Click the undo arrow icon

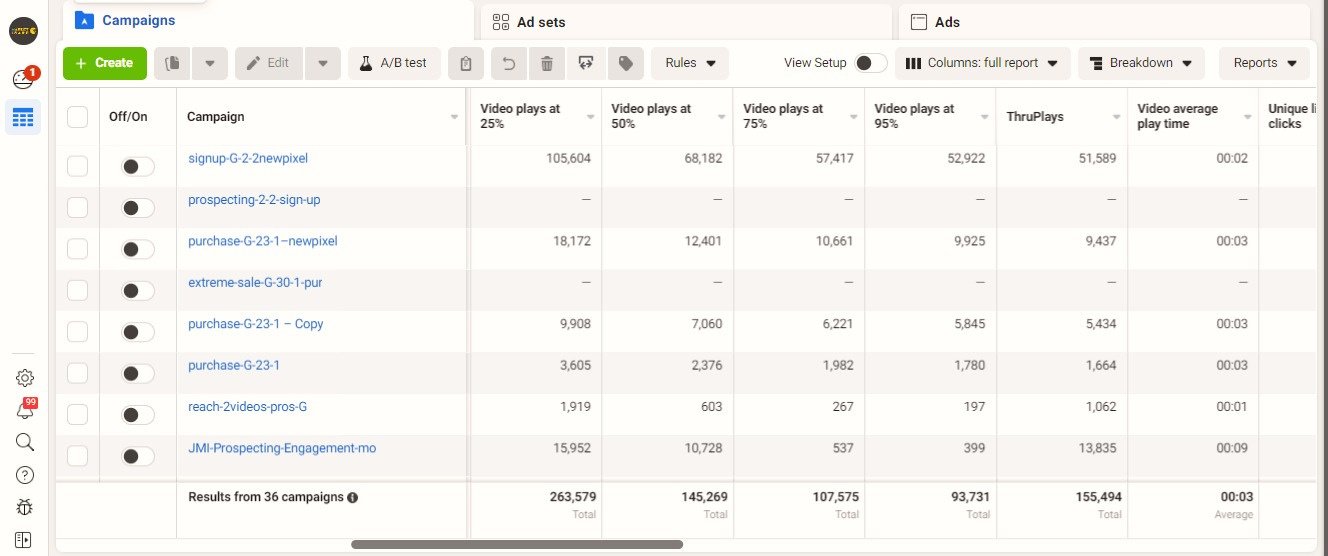pyautogui.click(x=508, y=63)
